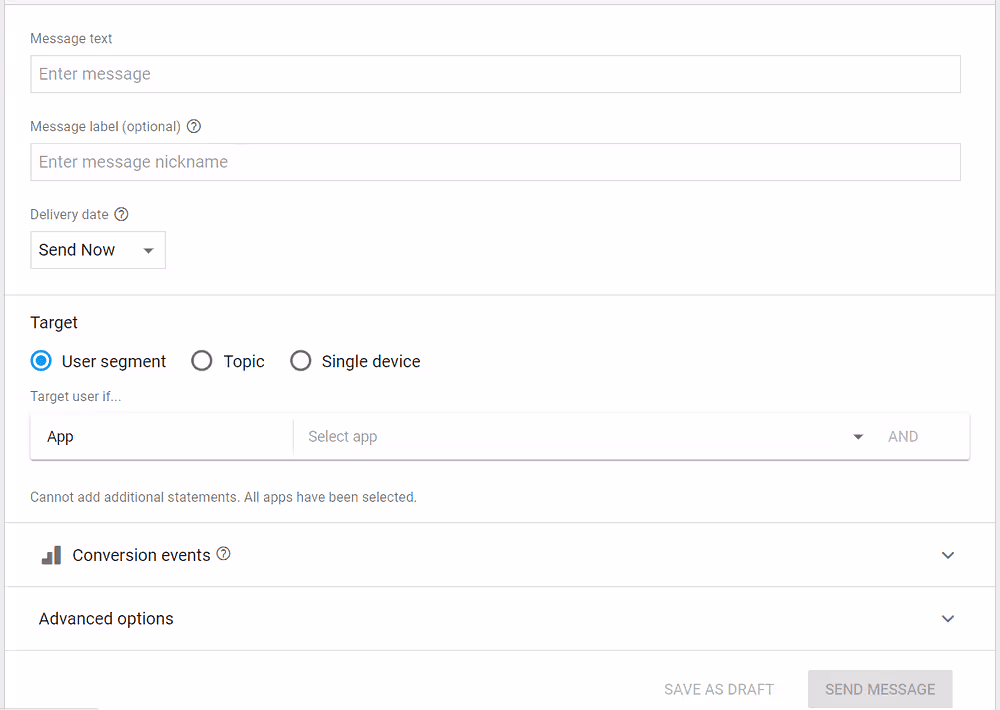
Task: Open the Select app dropdown
Action: [585, 436]
